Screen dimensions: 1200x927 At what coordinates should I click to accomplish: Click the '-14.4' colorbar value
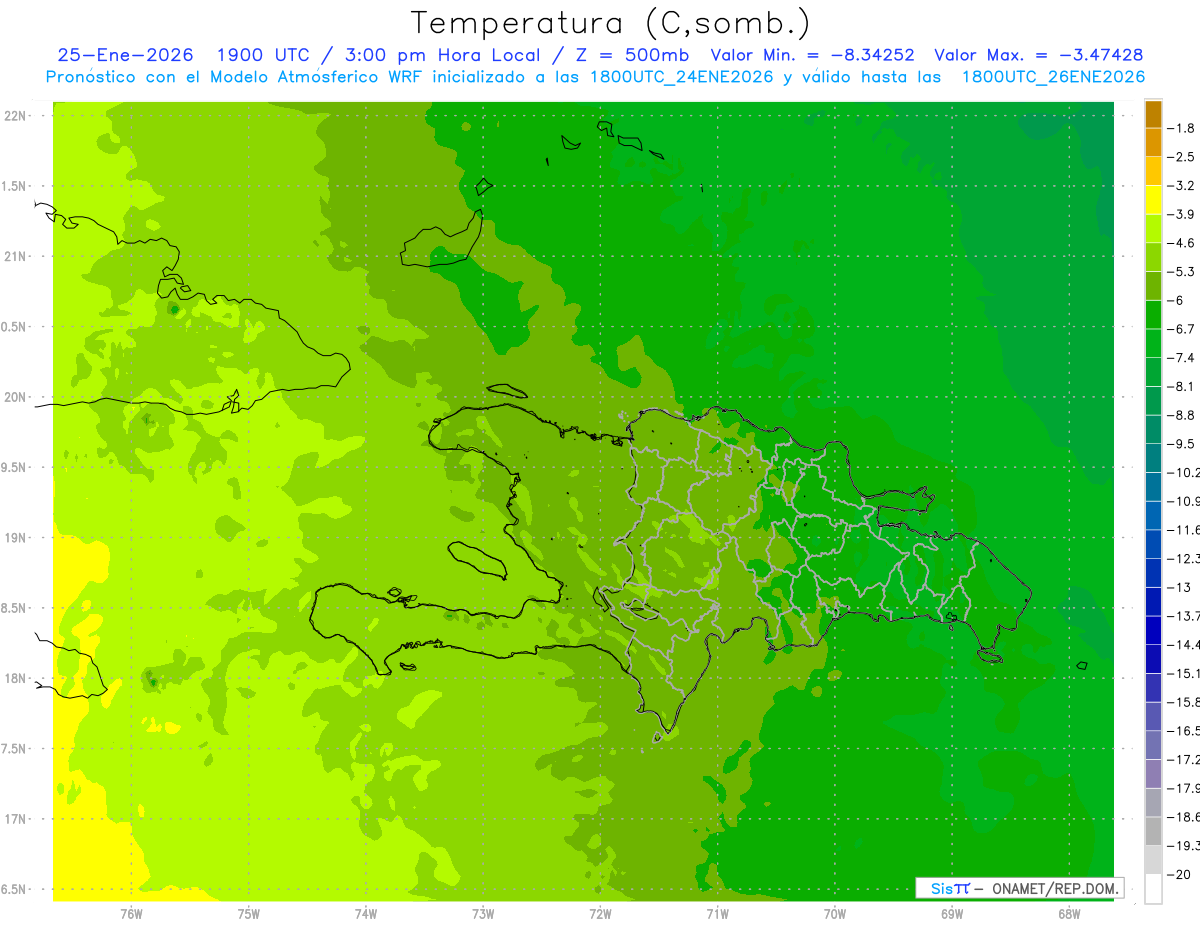coord(1183,645)
